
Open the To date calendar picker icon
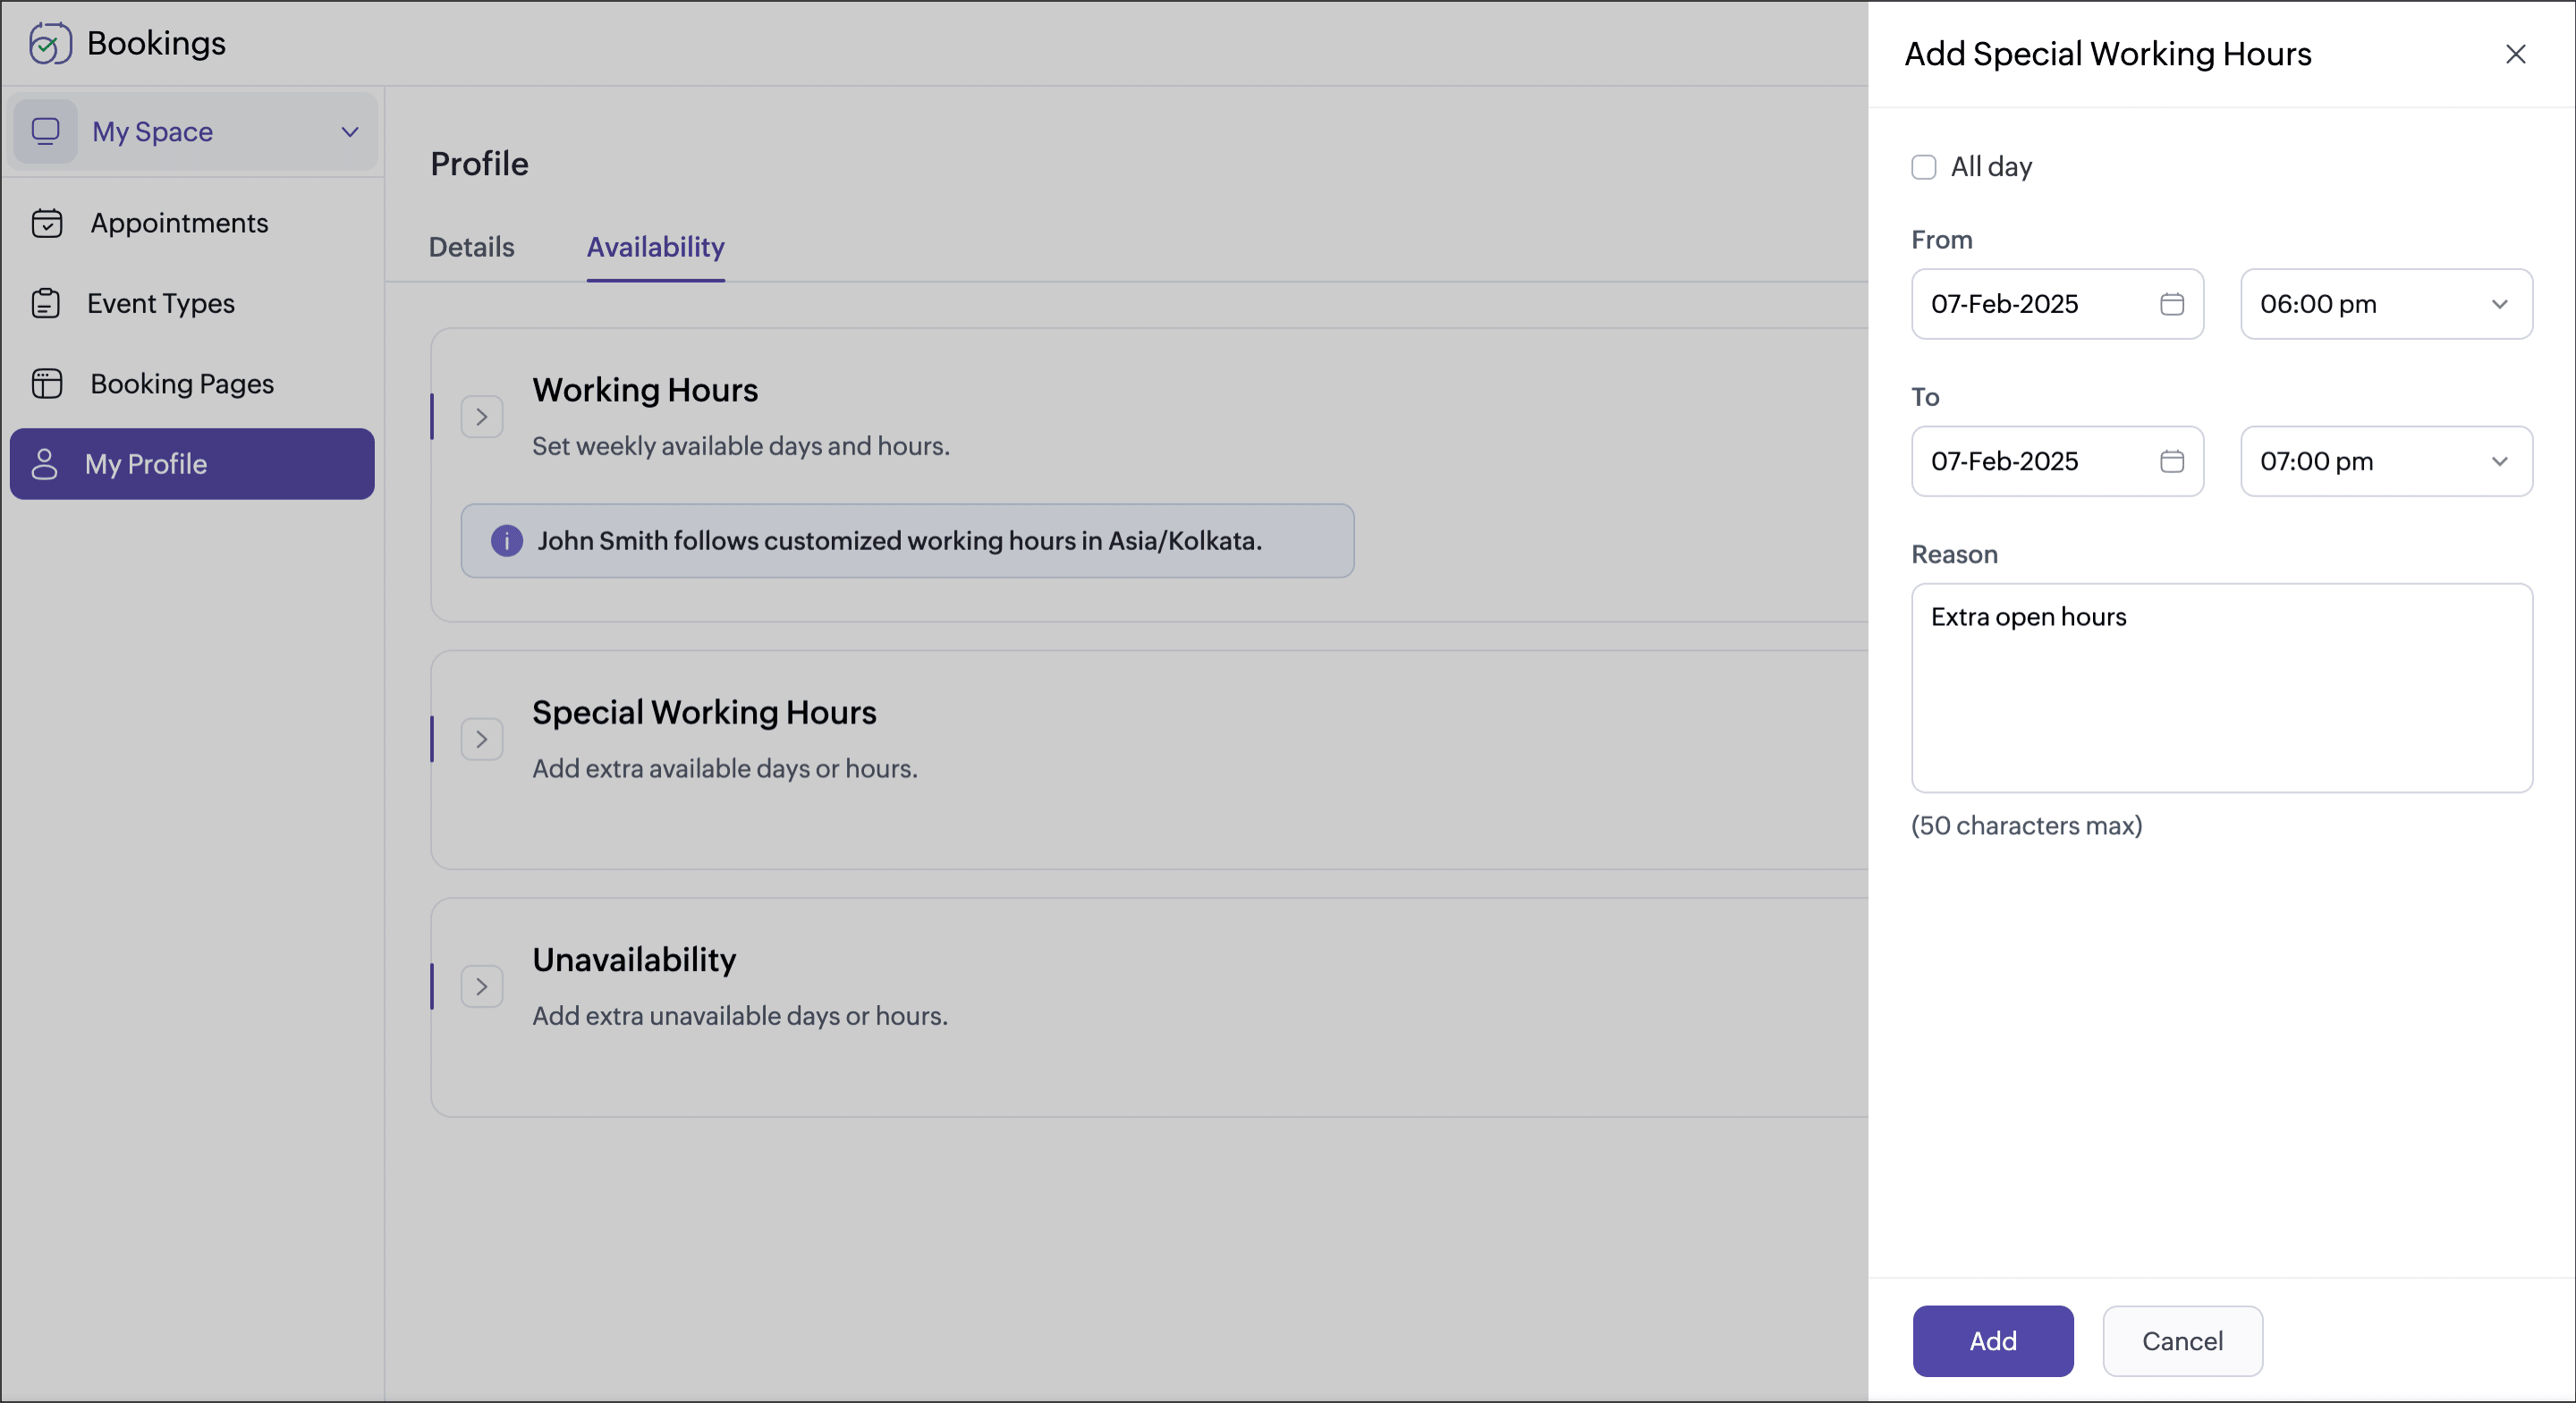2171,461
